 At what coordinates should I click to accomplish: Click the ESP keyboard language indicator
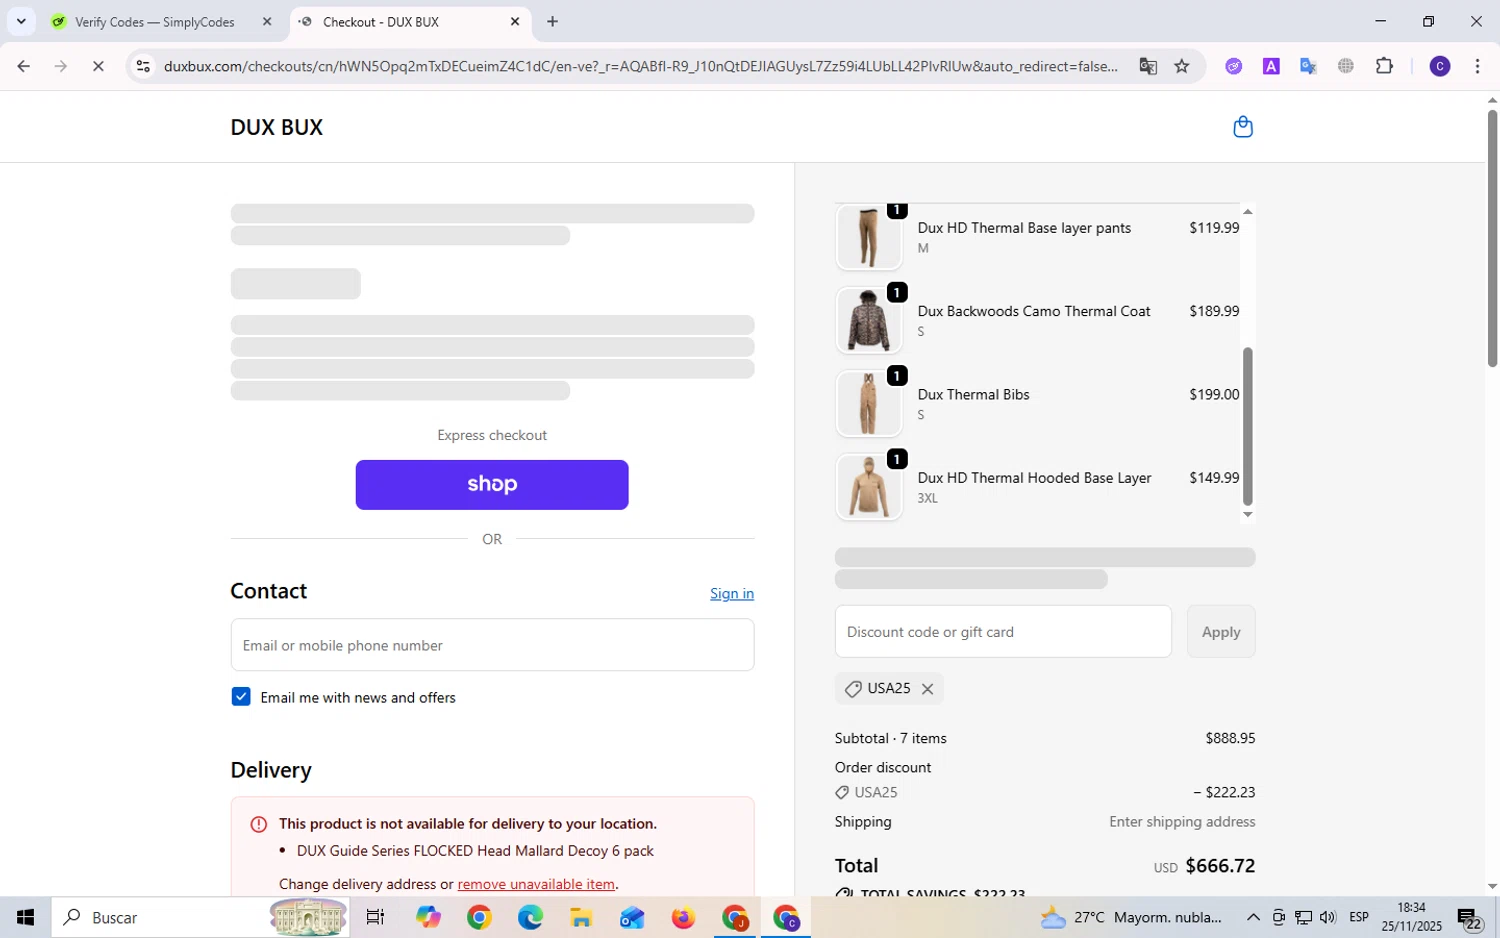tap(1358, 917)
